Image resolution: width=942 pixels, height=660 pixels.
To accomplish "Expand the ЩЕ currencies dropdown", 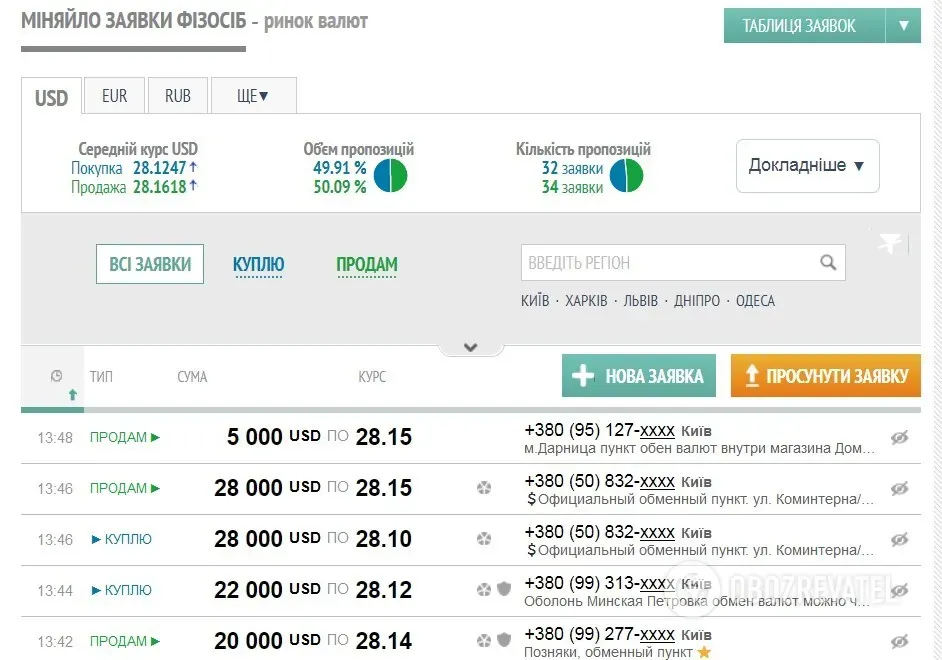I will 253,96.
